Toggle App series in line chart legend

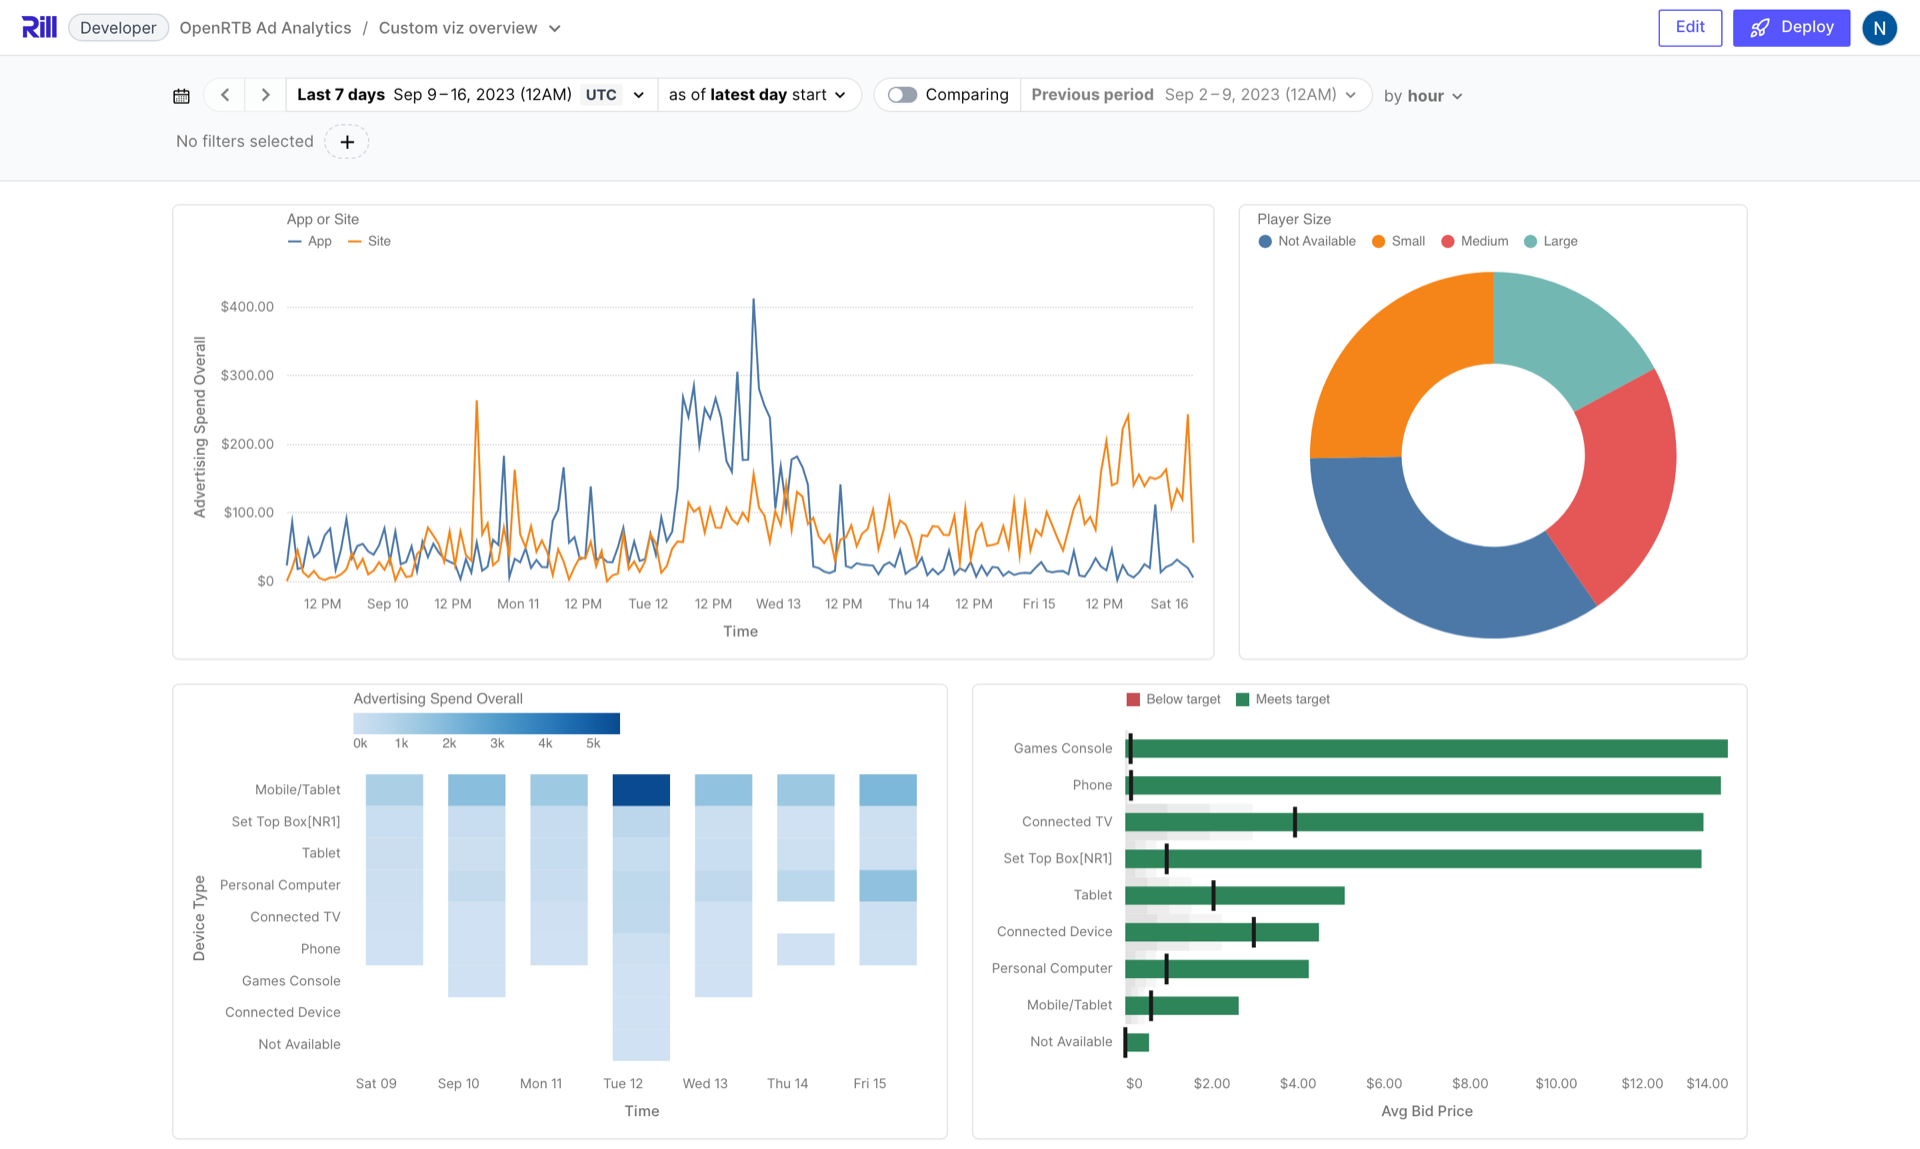pos(310,241)
